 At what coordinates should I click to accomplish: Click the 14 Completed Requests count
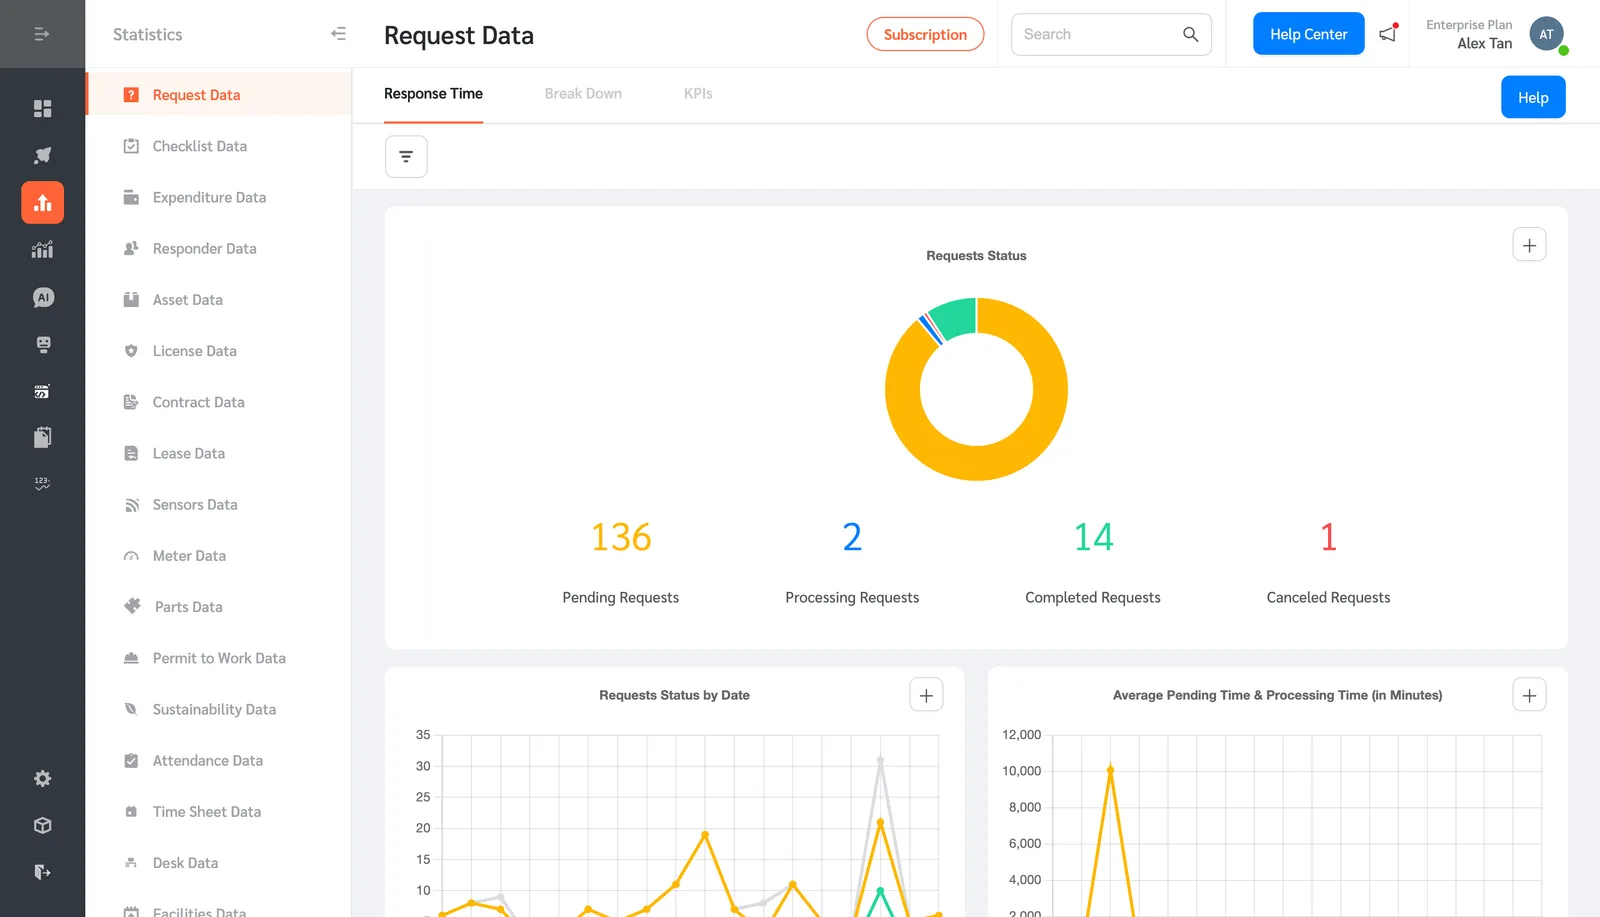click(x=1093, y=538)
